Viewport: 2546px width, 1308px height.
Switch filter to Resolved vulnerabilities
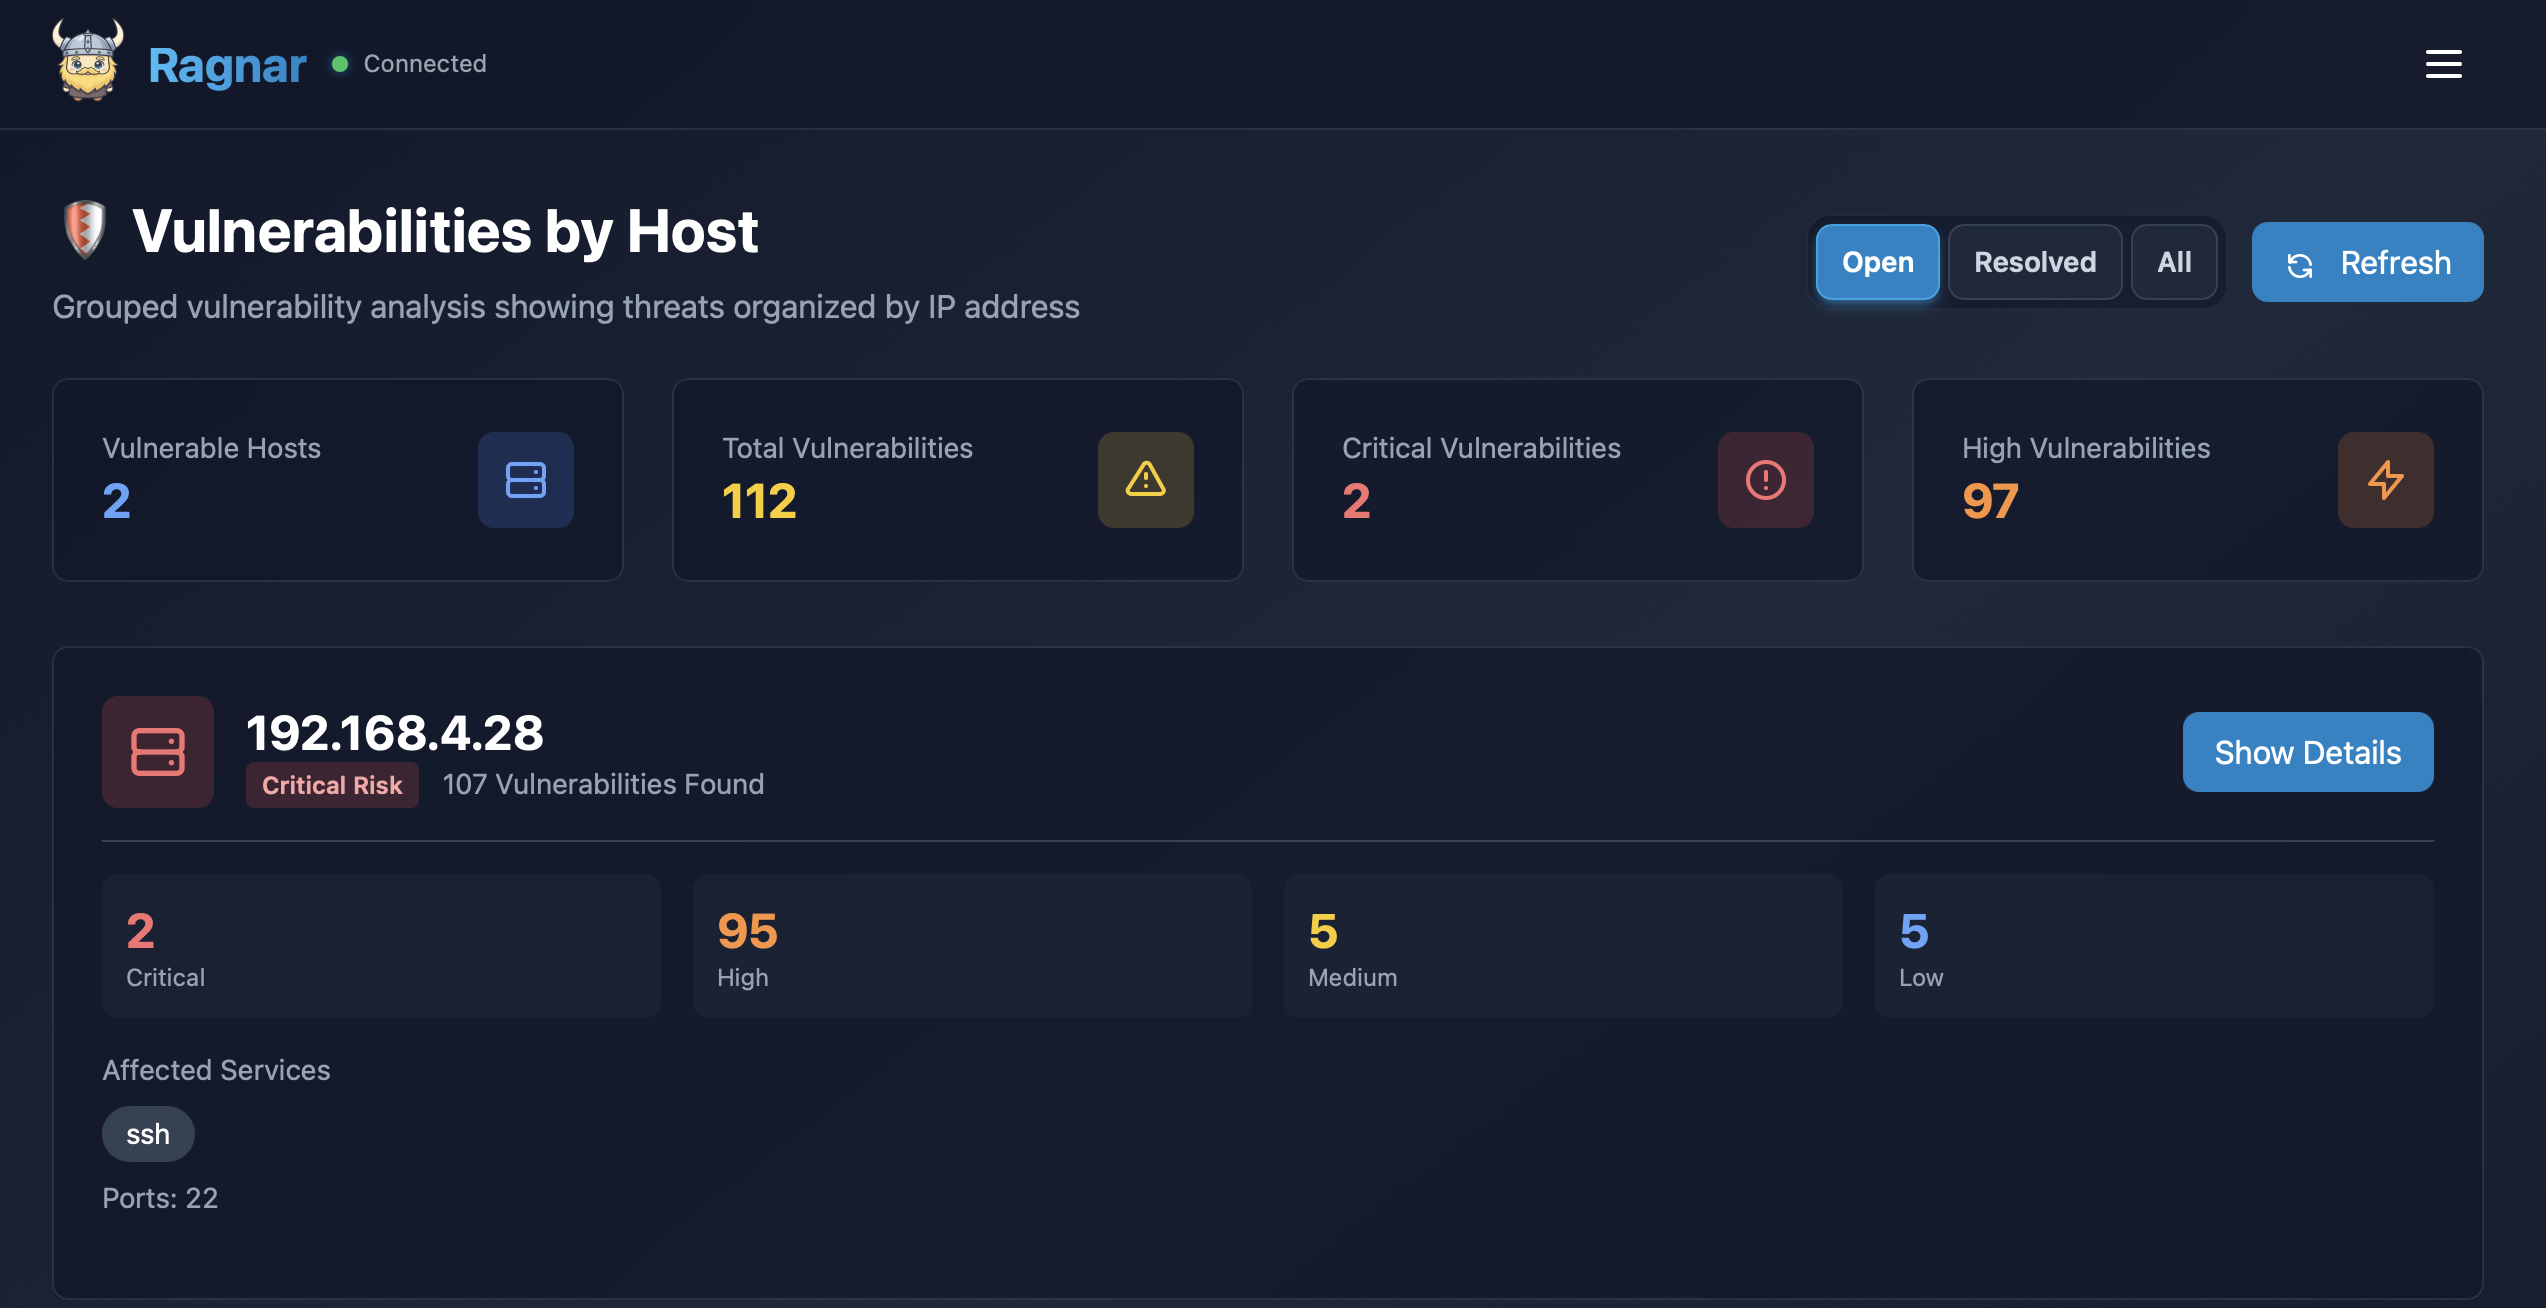click(2034, 262)
